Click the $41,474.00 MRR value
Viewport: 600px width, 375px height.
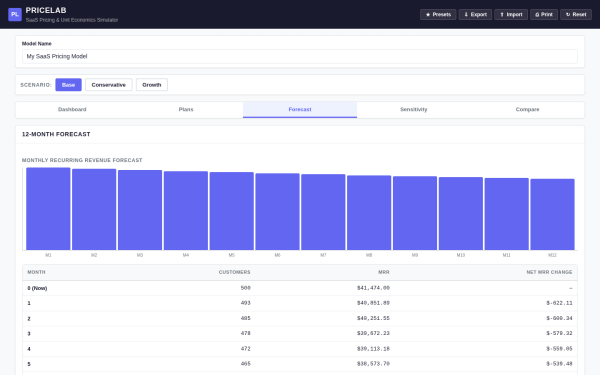[x=373, y=288]
